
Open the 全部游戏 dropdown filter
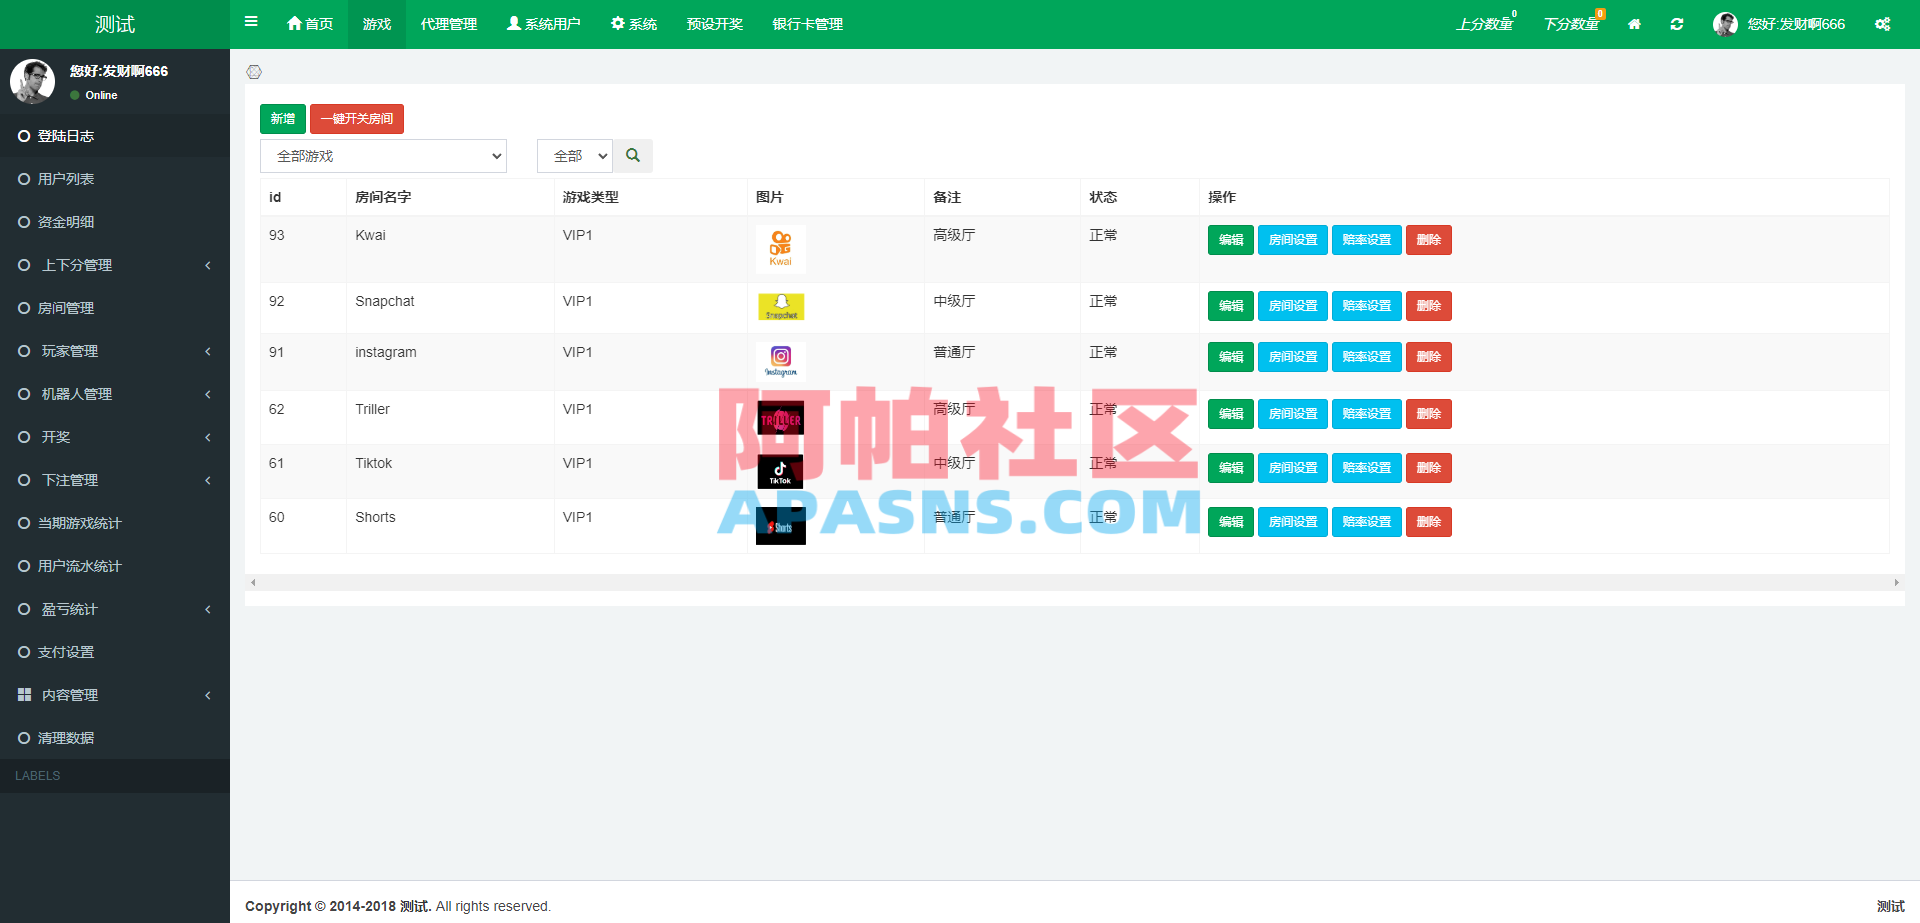[383, 155]
